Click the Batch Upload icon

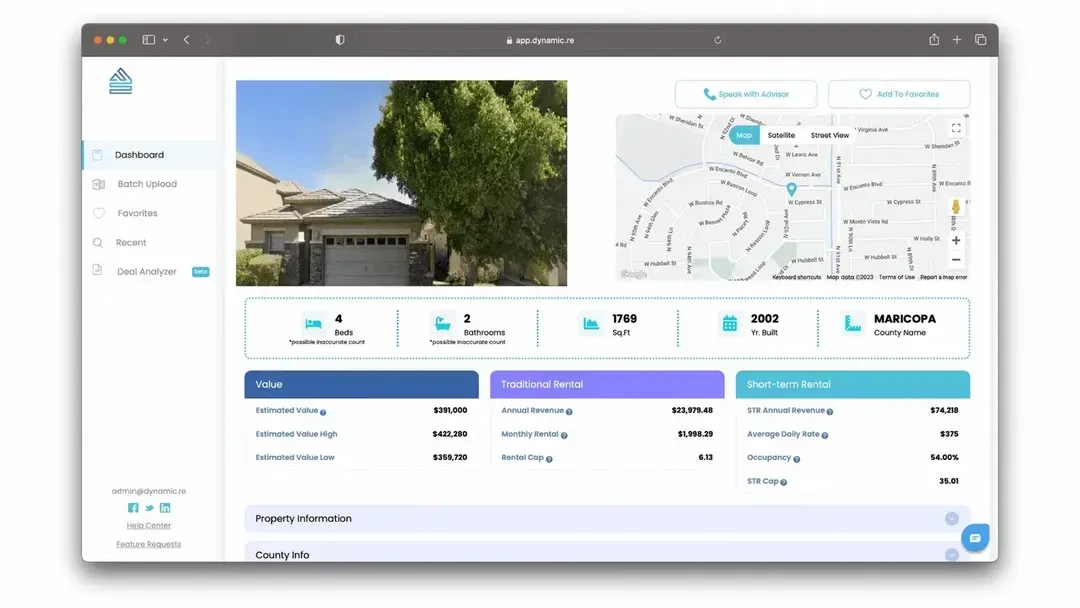(98, 184)
